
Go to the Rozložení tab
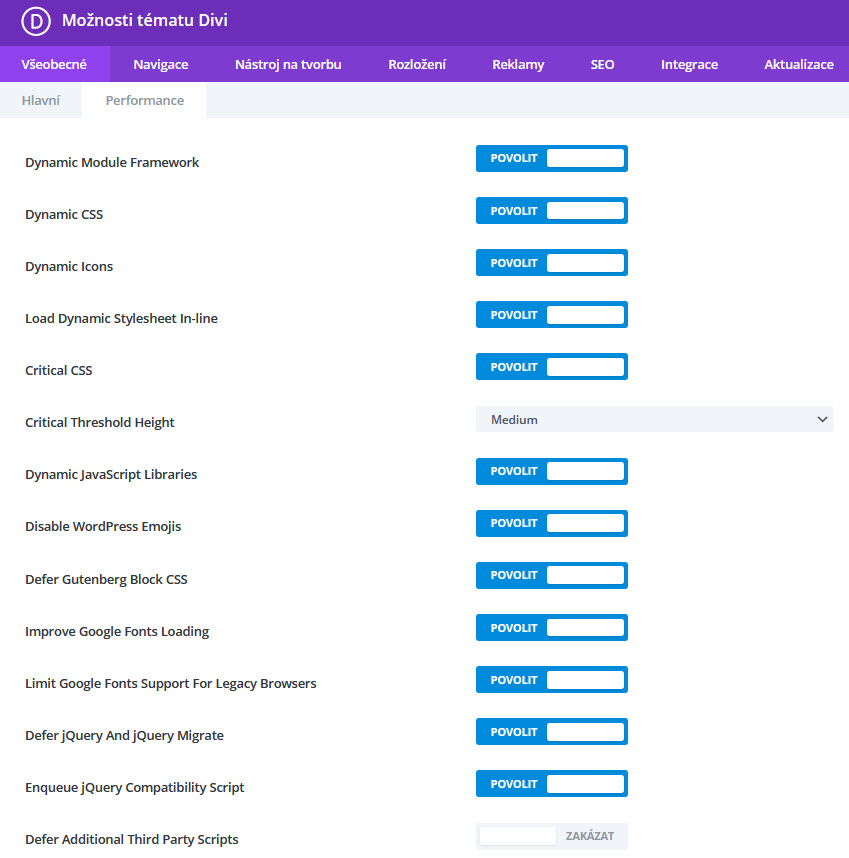(417, 65)
